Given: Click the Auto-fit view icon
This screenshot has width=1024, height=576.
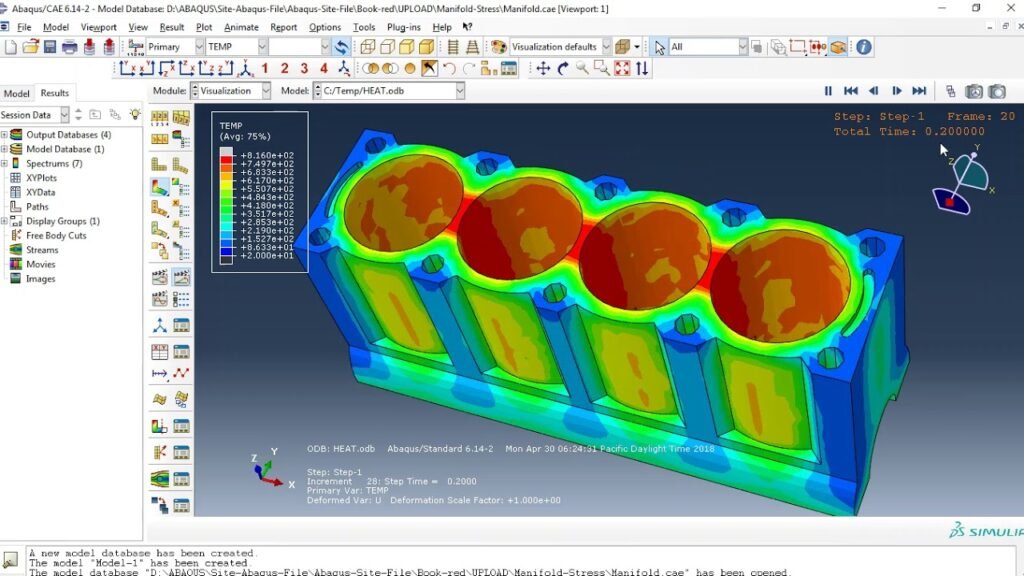Looking at the screenshot, I should coord(622,69).
